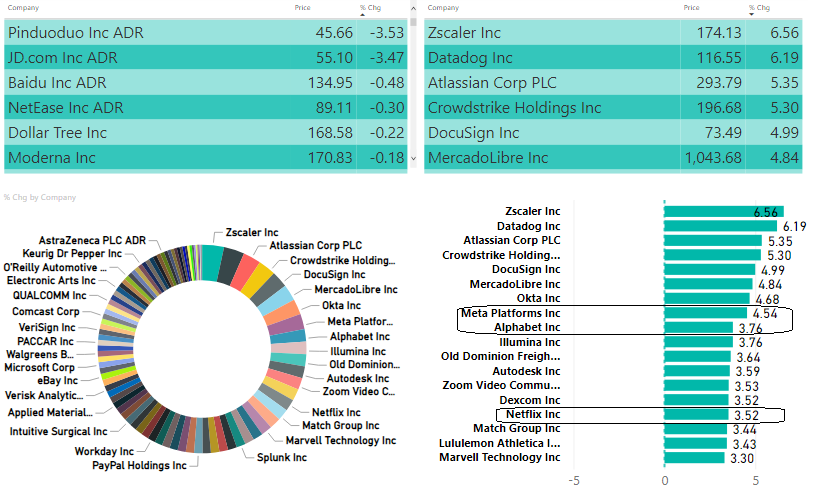821x492 pixels.
Task: Select Moderna Inc company cell
Action: click(52, 158)
